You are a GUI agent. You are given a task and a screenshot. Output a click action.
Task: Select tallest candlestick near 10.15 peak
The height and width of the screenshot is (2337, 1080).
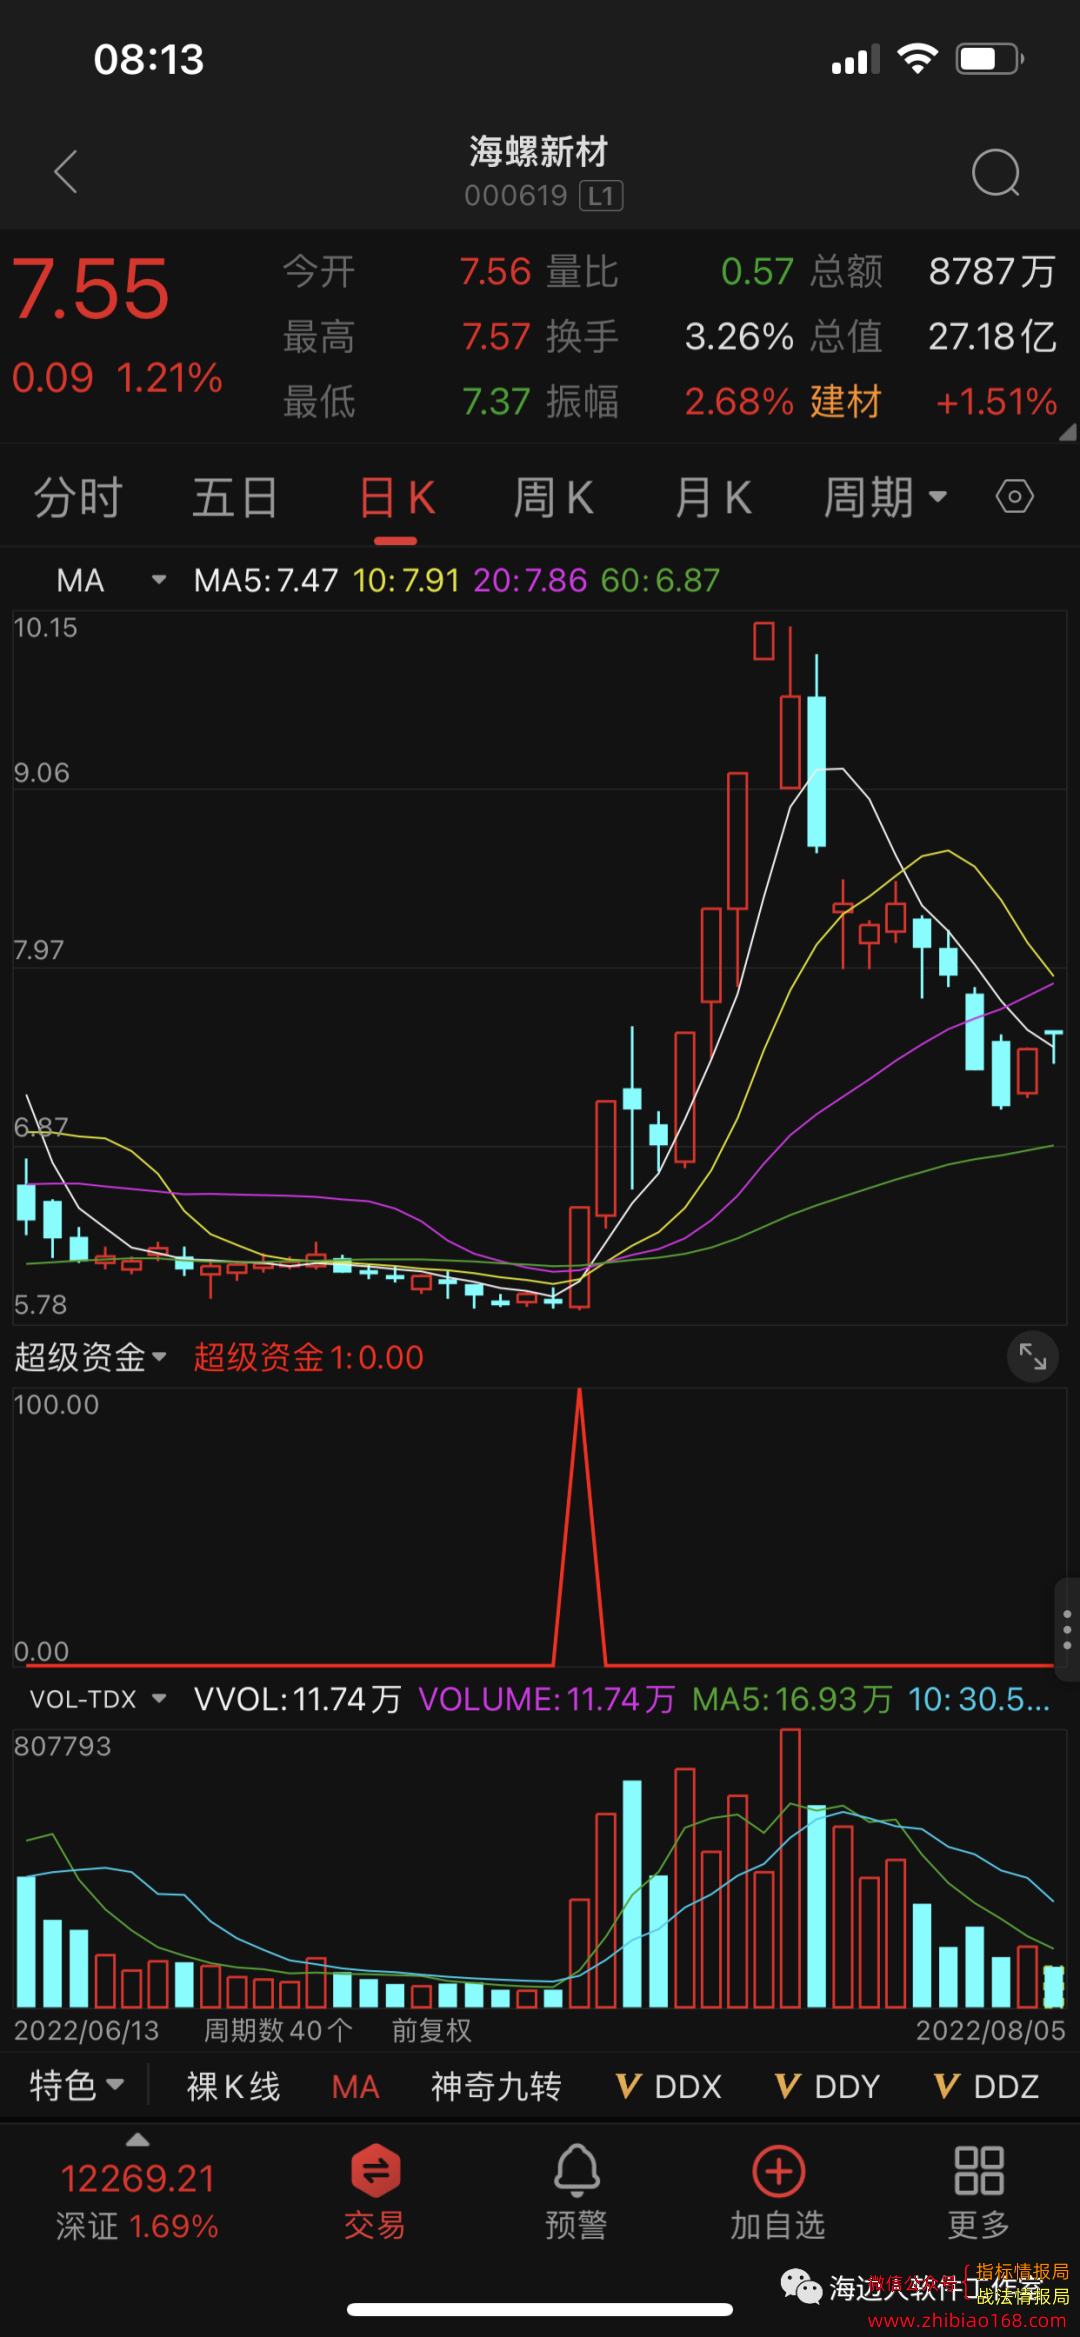pos(764,641)
